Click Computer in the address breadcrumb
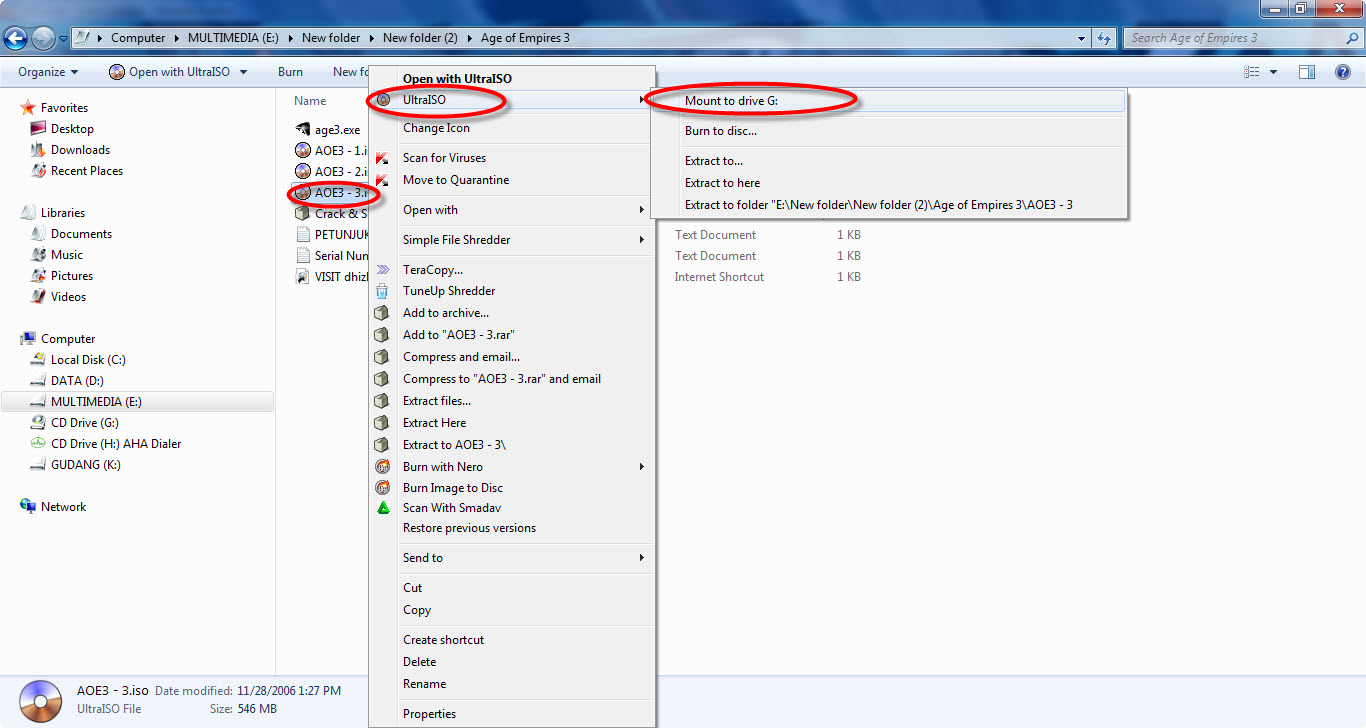The height and width of the screenshot is (728, 1366). (138, 38)
